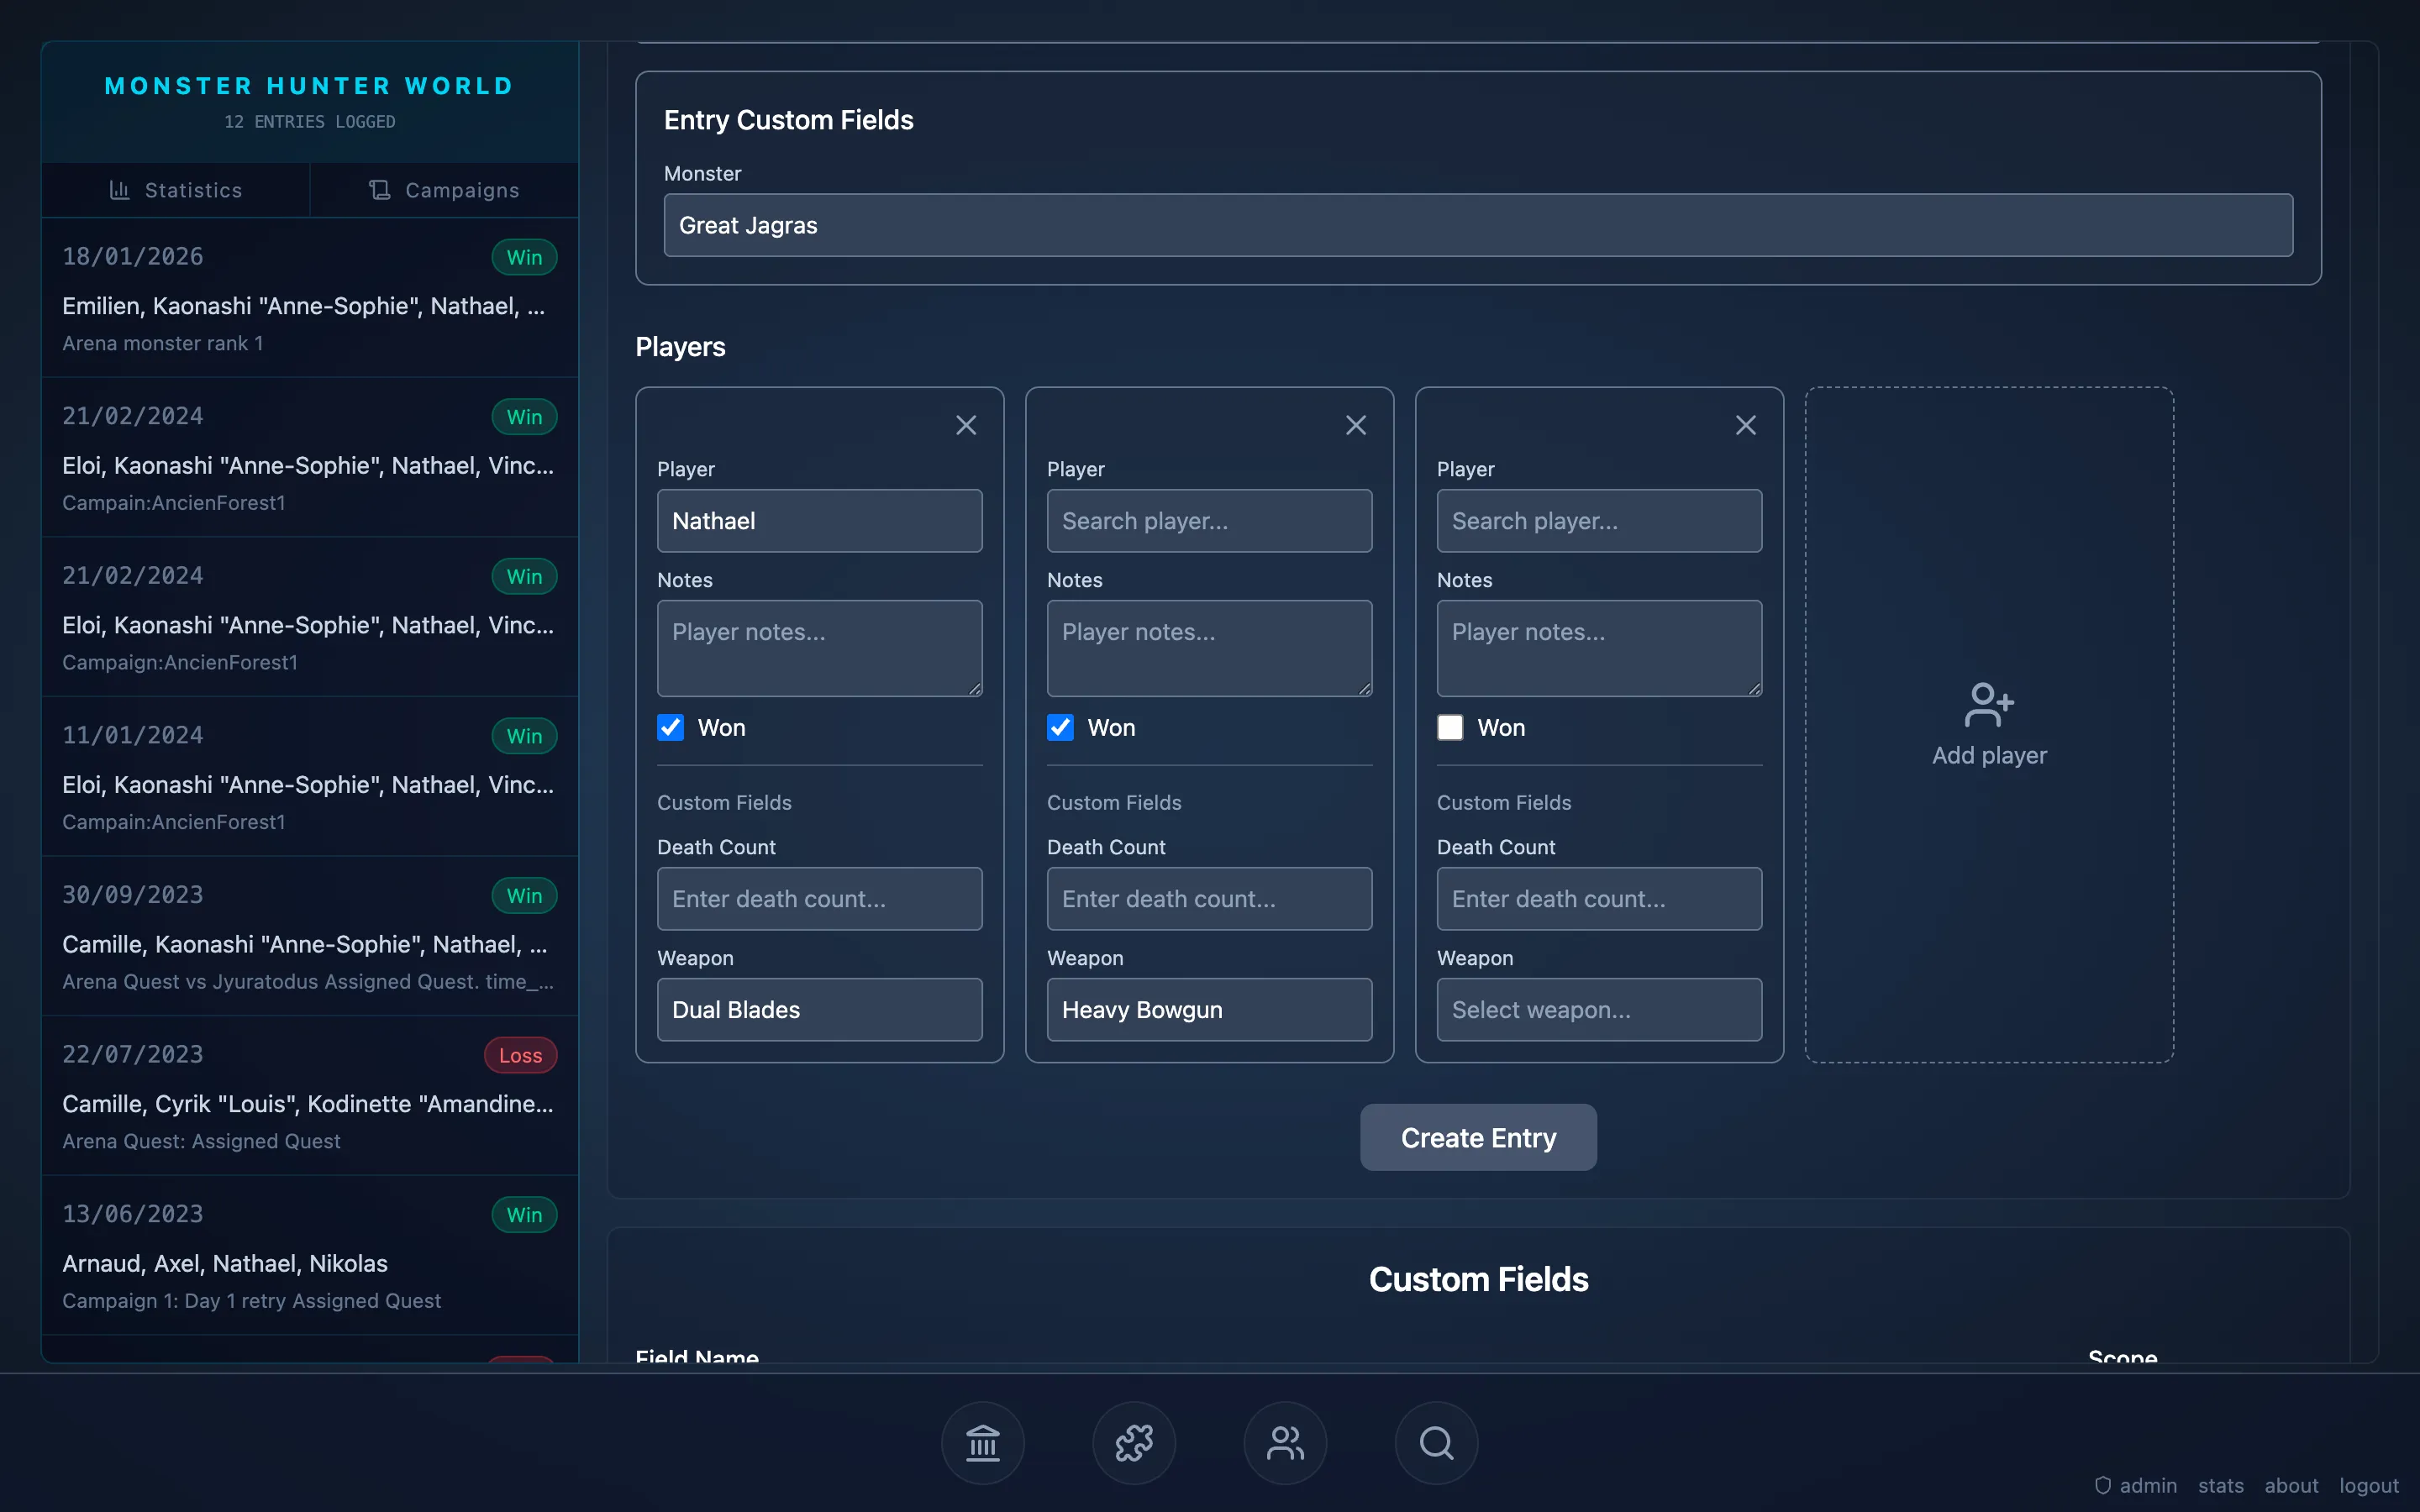This screenshot has height=1512, width=2420.
Task: Open the search magnifier icon in bottom bar
Action: pos(1437,1443)
